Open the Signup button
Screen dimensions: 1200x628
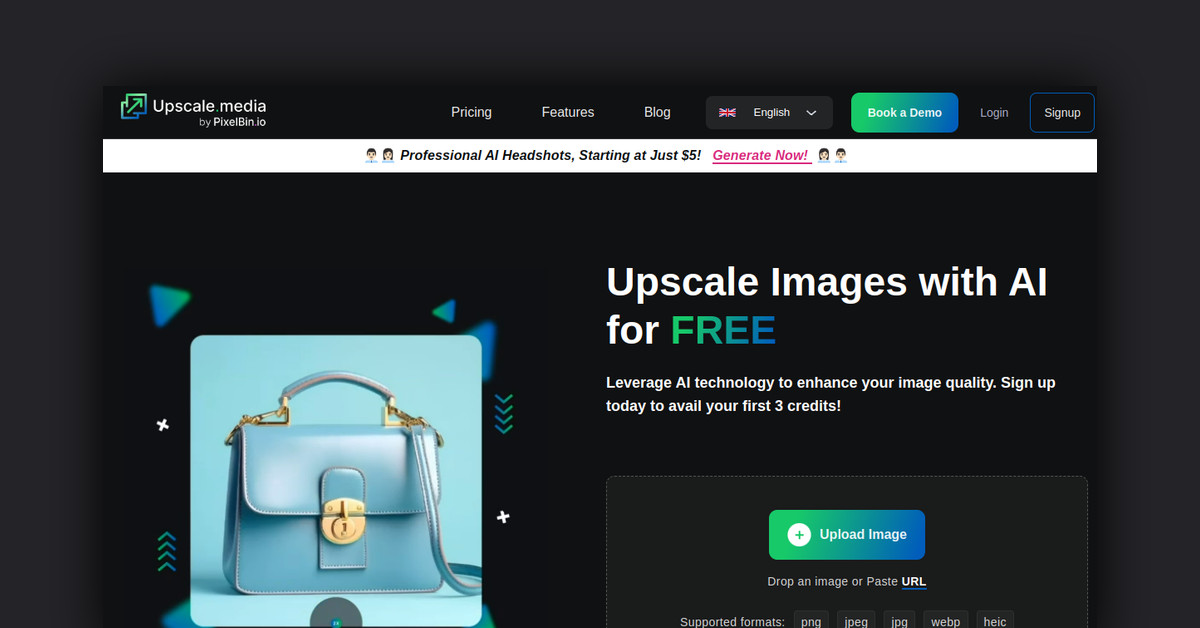coord(1062,112)
